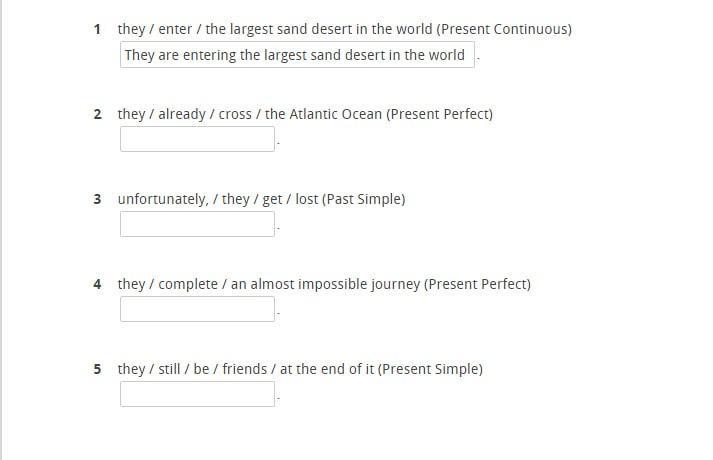
Task: Click the phrase "an almost impossible journey"
Action: click(x=325, y=284)
